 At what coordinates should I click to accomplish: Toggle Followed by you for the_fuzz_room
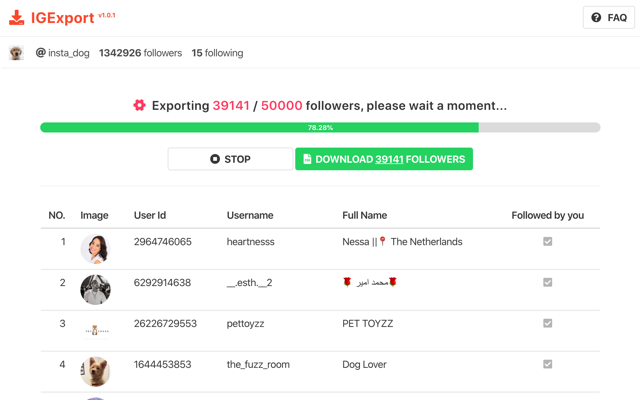tap(547, 365)
